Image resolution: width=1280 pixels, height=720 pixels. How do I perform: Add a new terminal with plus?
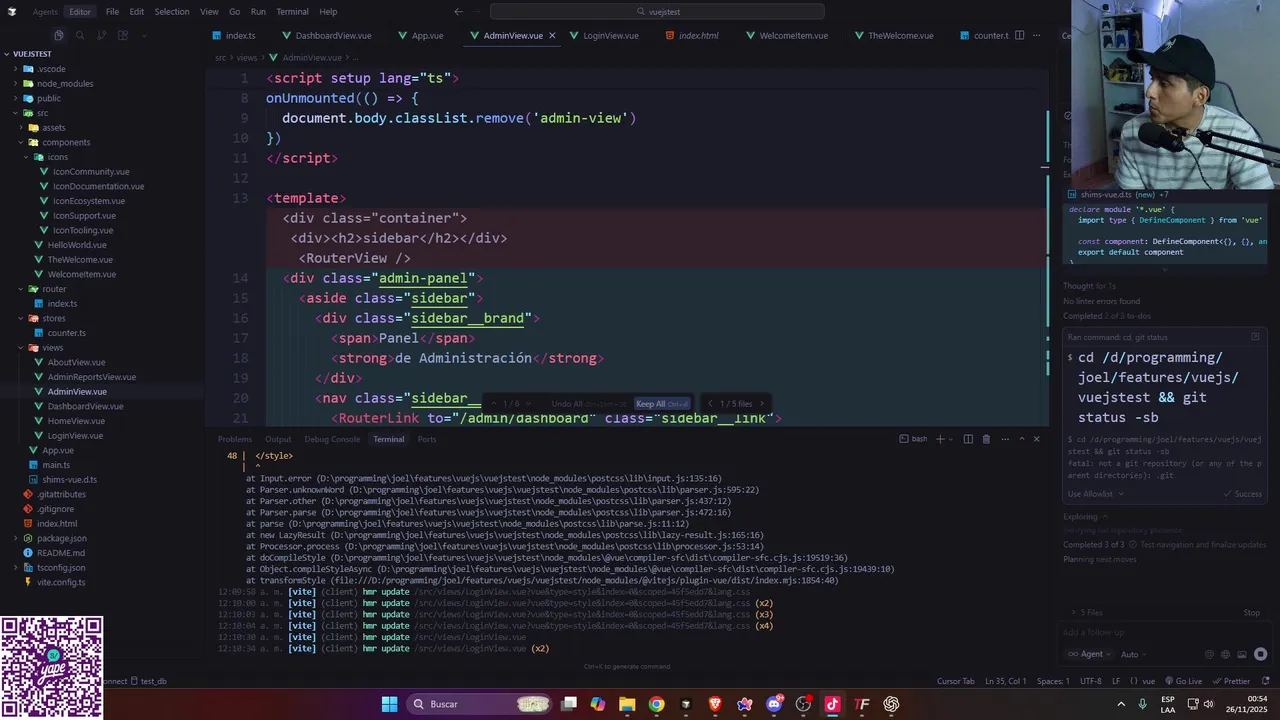pos(939,439)
